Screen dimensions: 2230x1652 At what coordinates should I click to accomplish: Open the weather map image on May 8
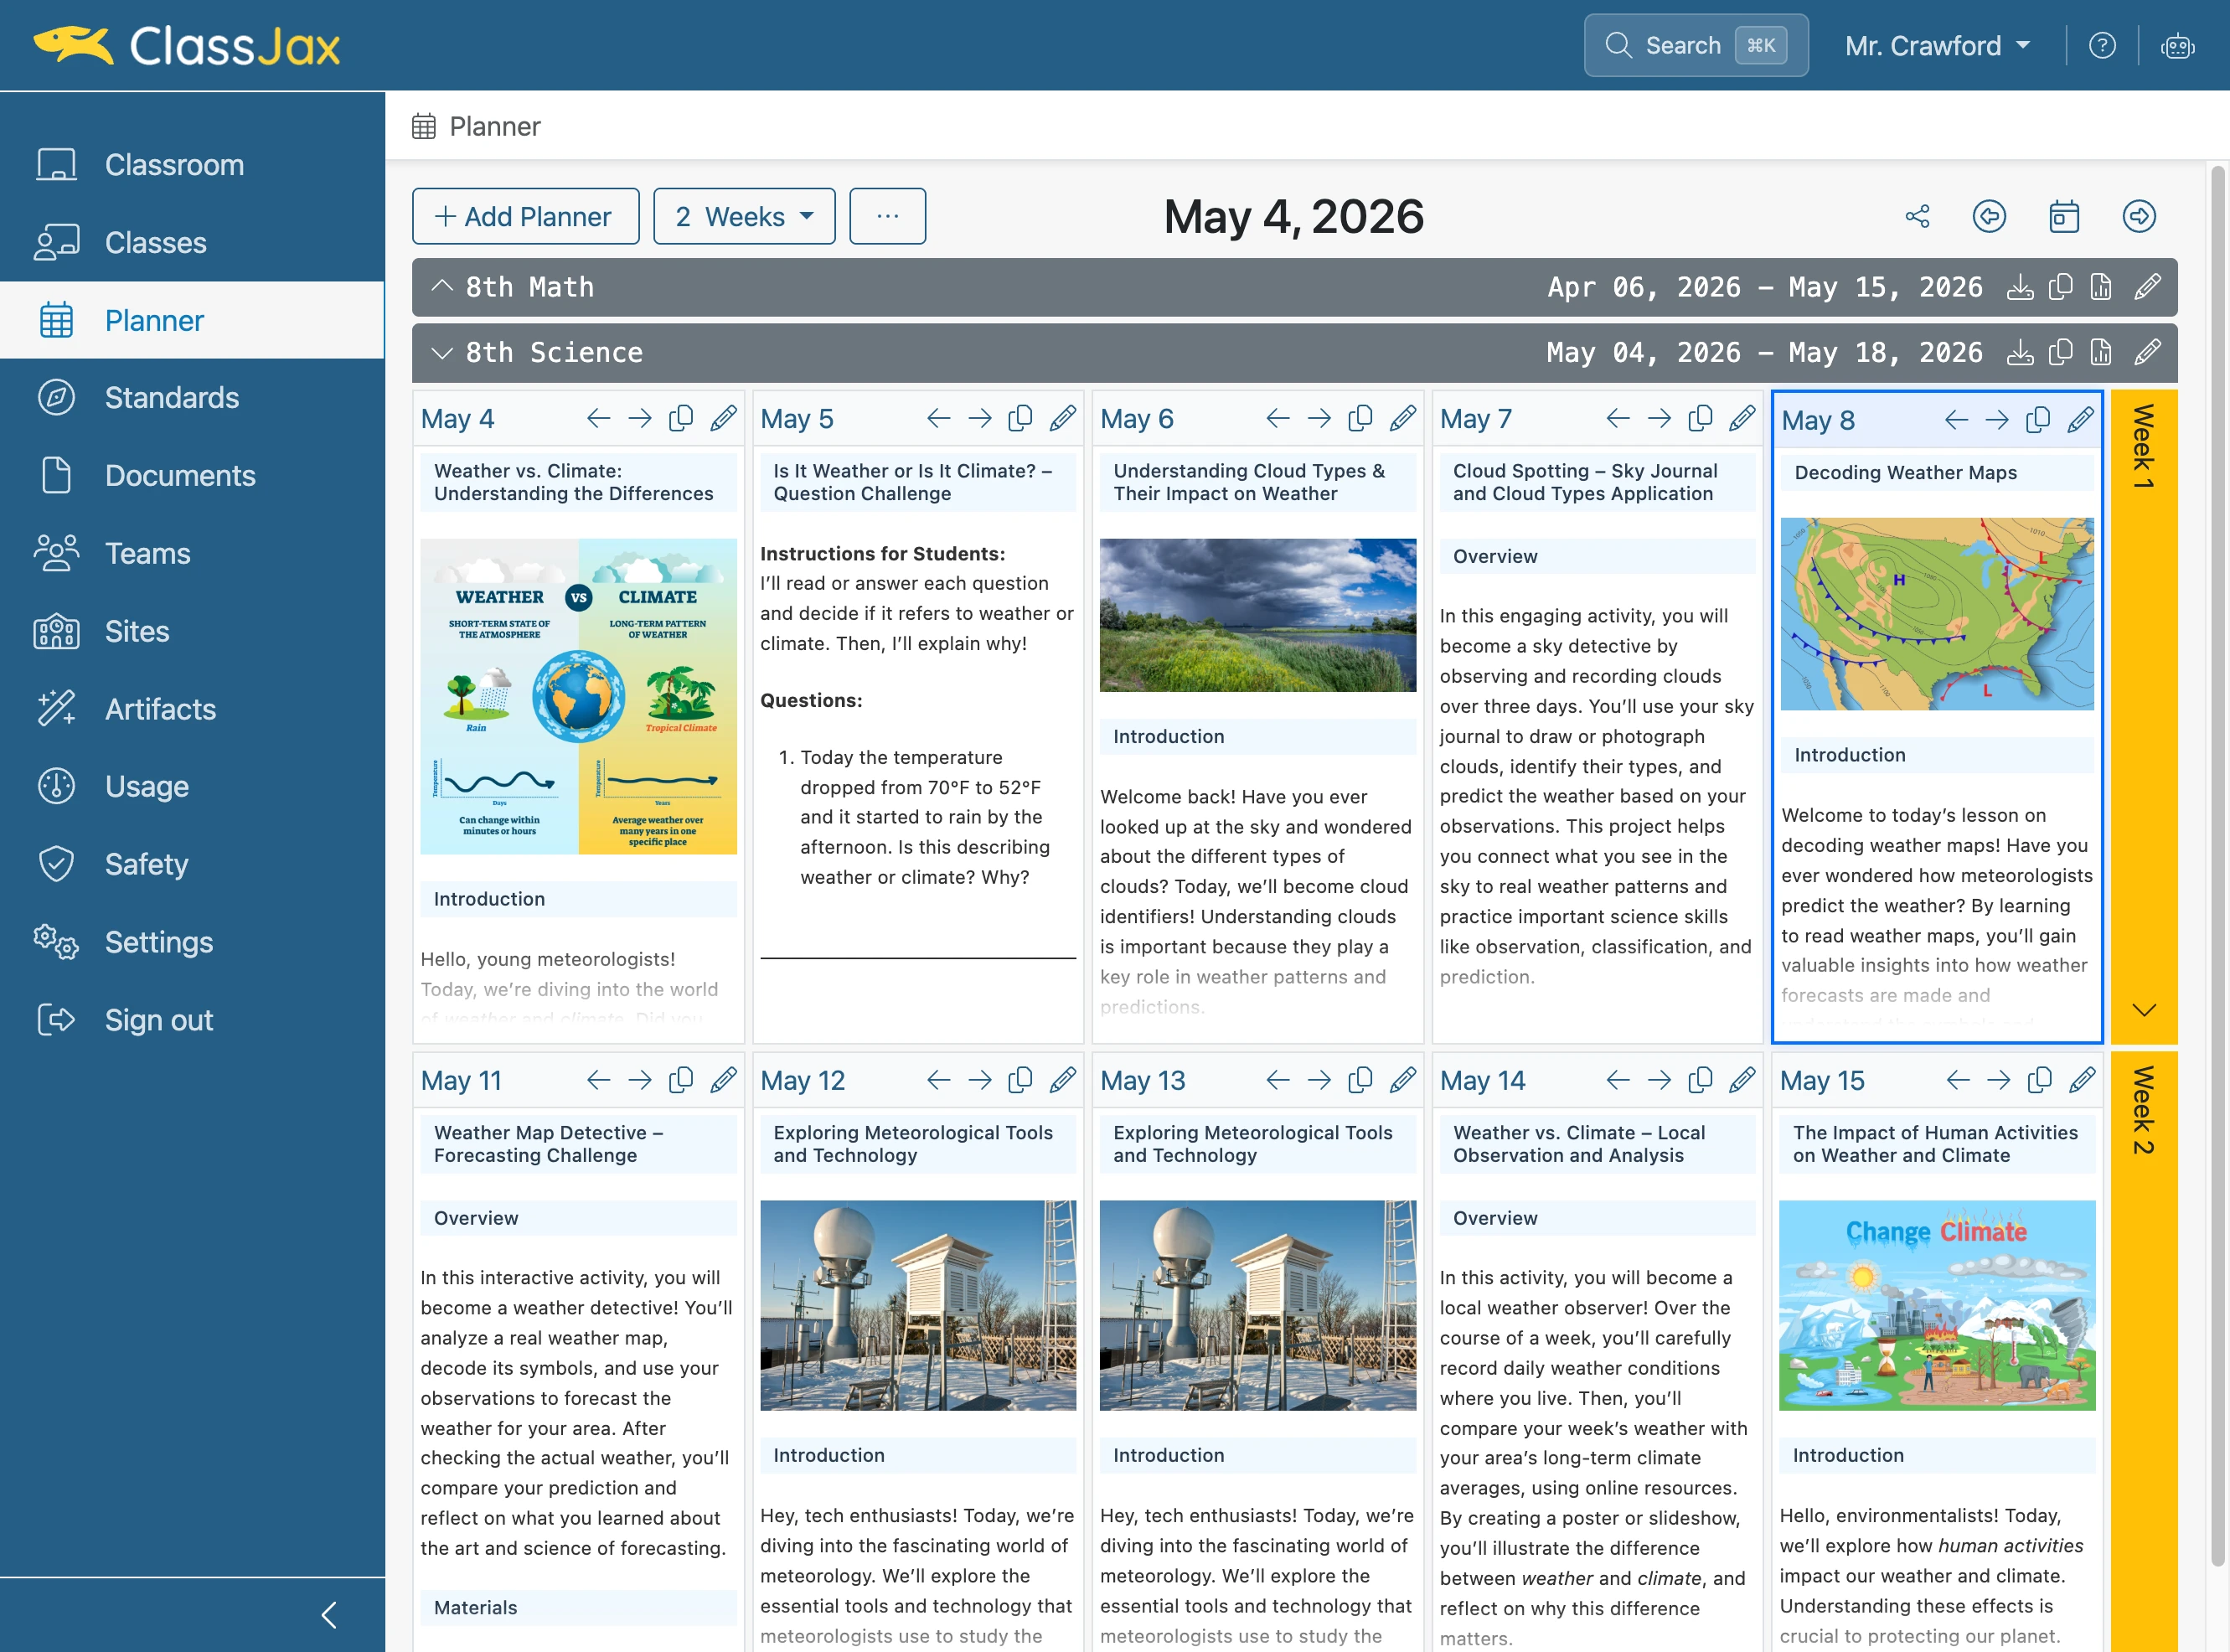point(1937,614)
